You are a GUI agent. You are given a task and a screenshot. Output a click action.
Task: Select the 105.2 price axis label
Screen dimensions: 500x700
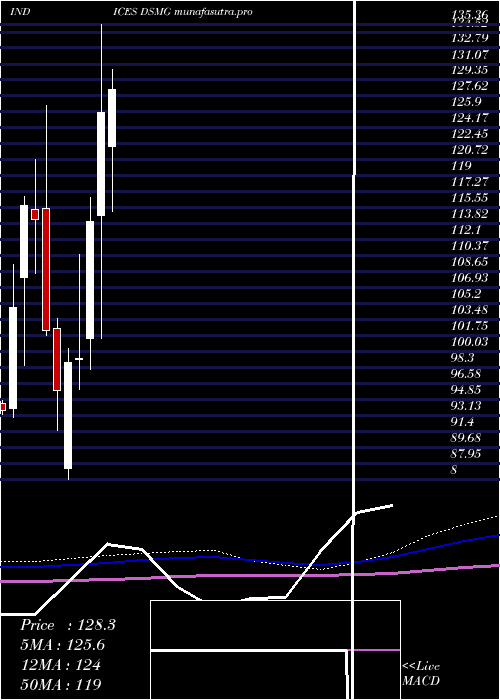coord(467,294)
